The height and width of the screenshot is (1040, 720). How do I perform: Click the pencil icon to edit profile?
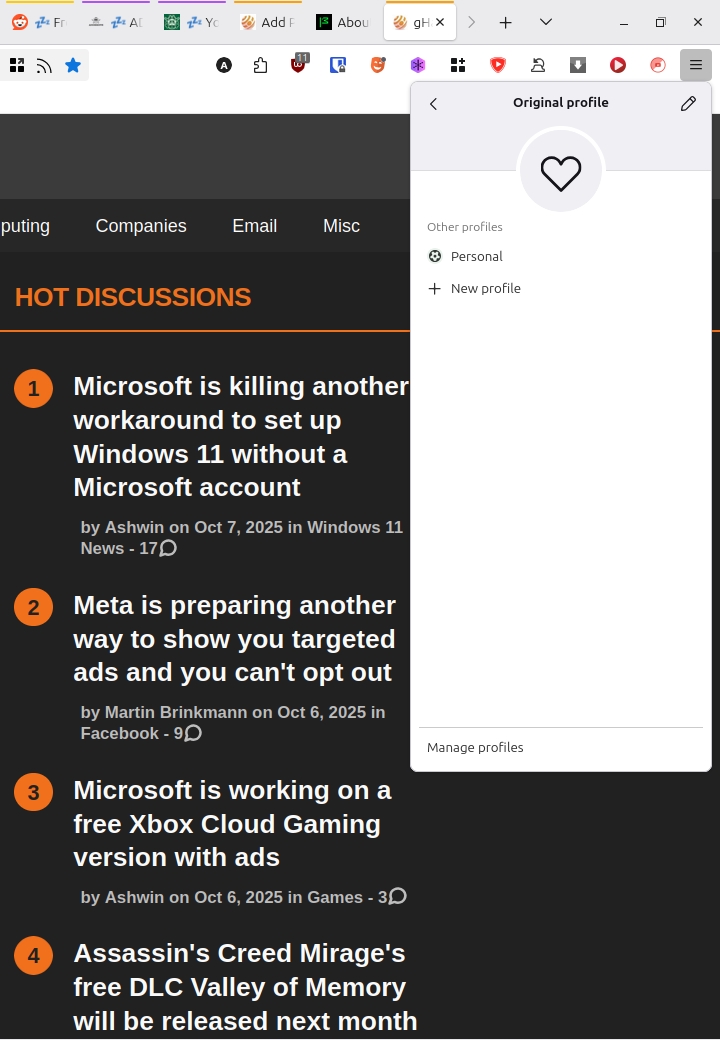click(688, 103)
